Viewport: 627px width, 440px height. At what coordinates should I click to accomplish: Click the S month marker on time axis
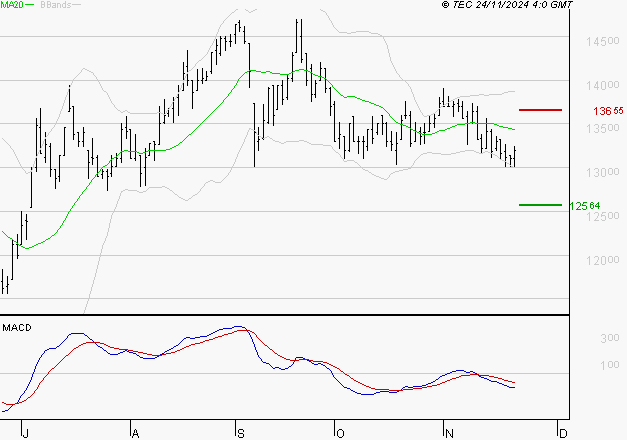[241, 433]
